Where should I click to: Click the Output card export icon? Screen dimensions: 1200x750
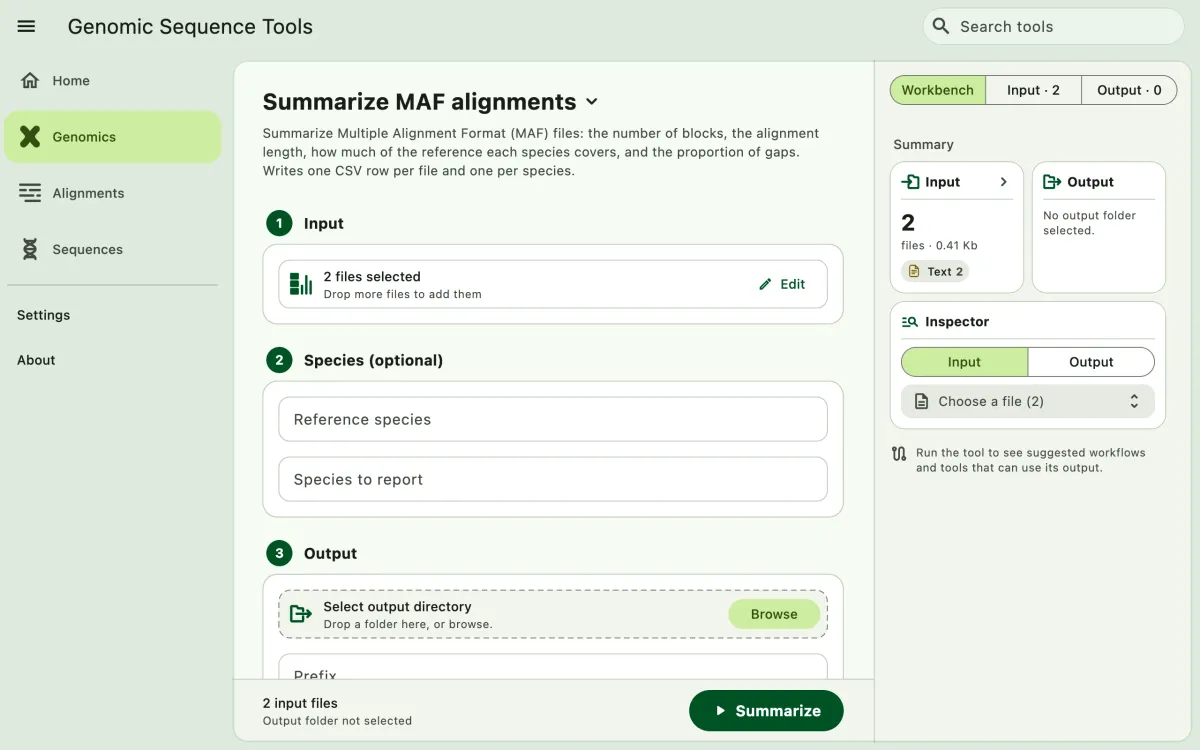click(1052, 182)
